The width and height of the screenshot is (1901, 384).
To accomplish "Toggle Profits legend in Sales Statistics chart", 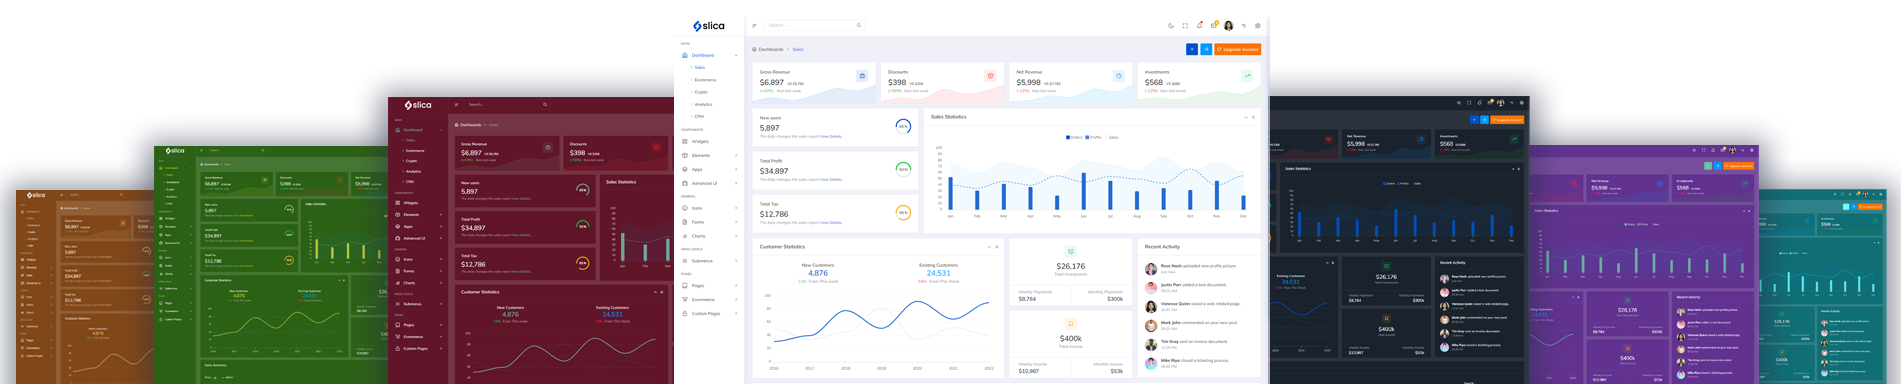I will [1093, 137].
